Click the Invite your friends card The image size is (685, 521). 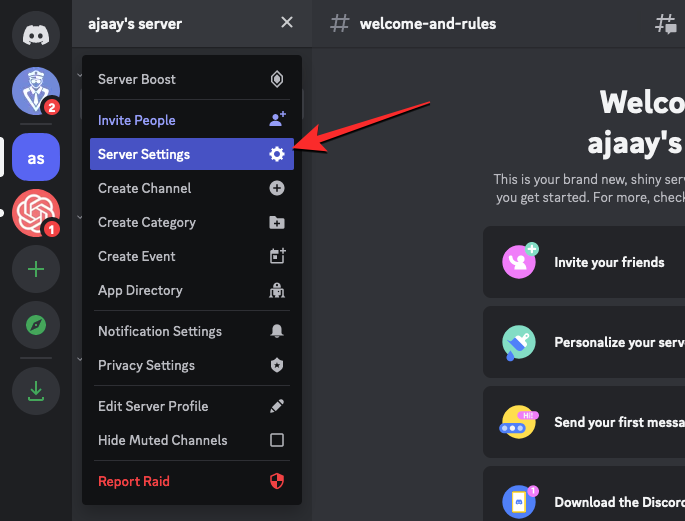pyautogui.click(x=585, y=262)
